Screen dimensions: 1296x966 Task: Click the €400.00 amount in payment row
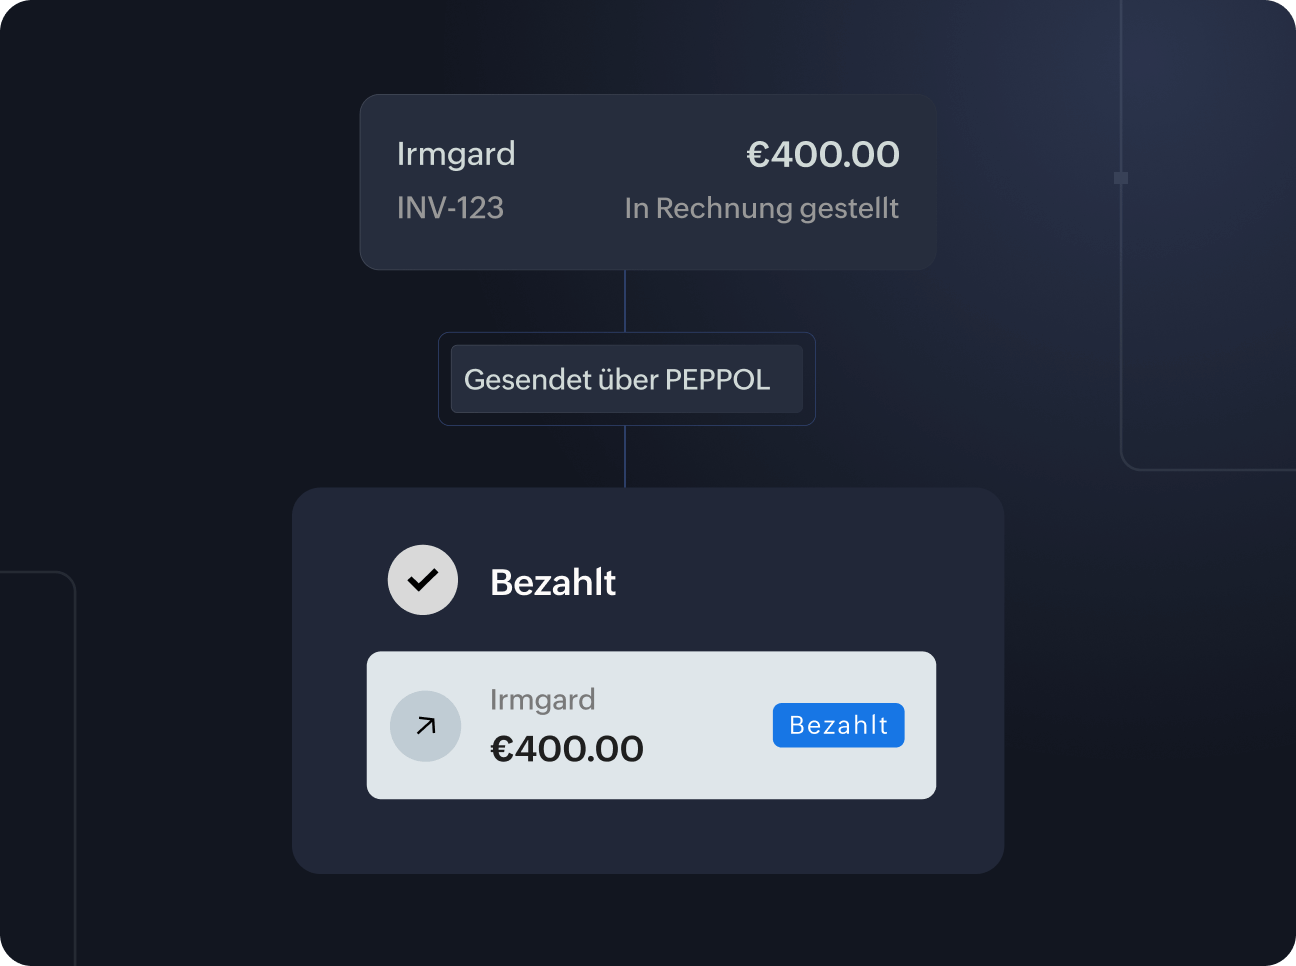click(567, 749)
